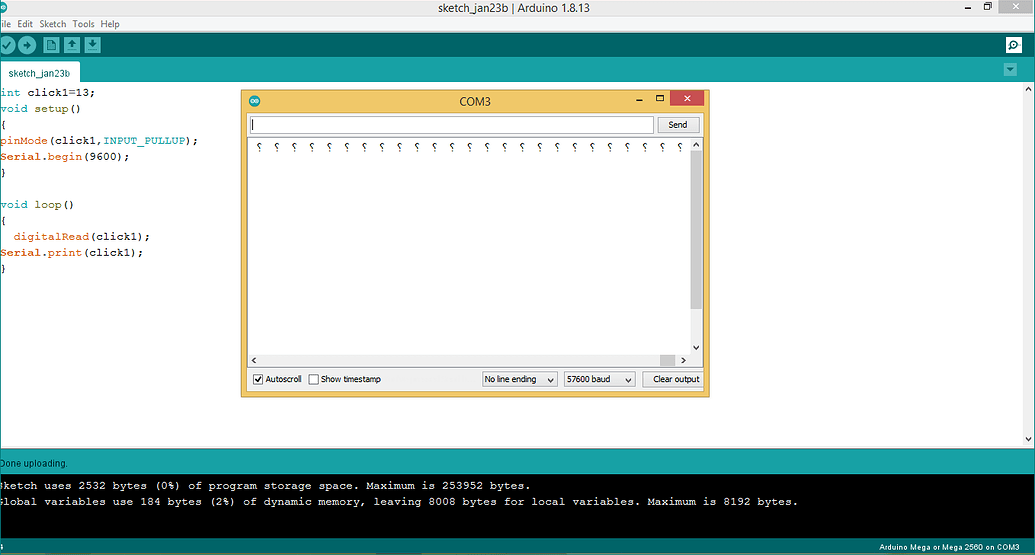Open the Serial Monitor magnifier icon

pos(1014,45)
